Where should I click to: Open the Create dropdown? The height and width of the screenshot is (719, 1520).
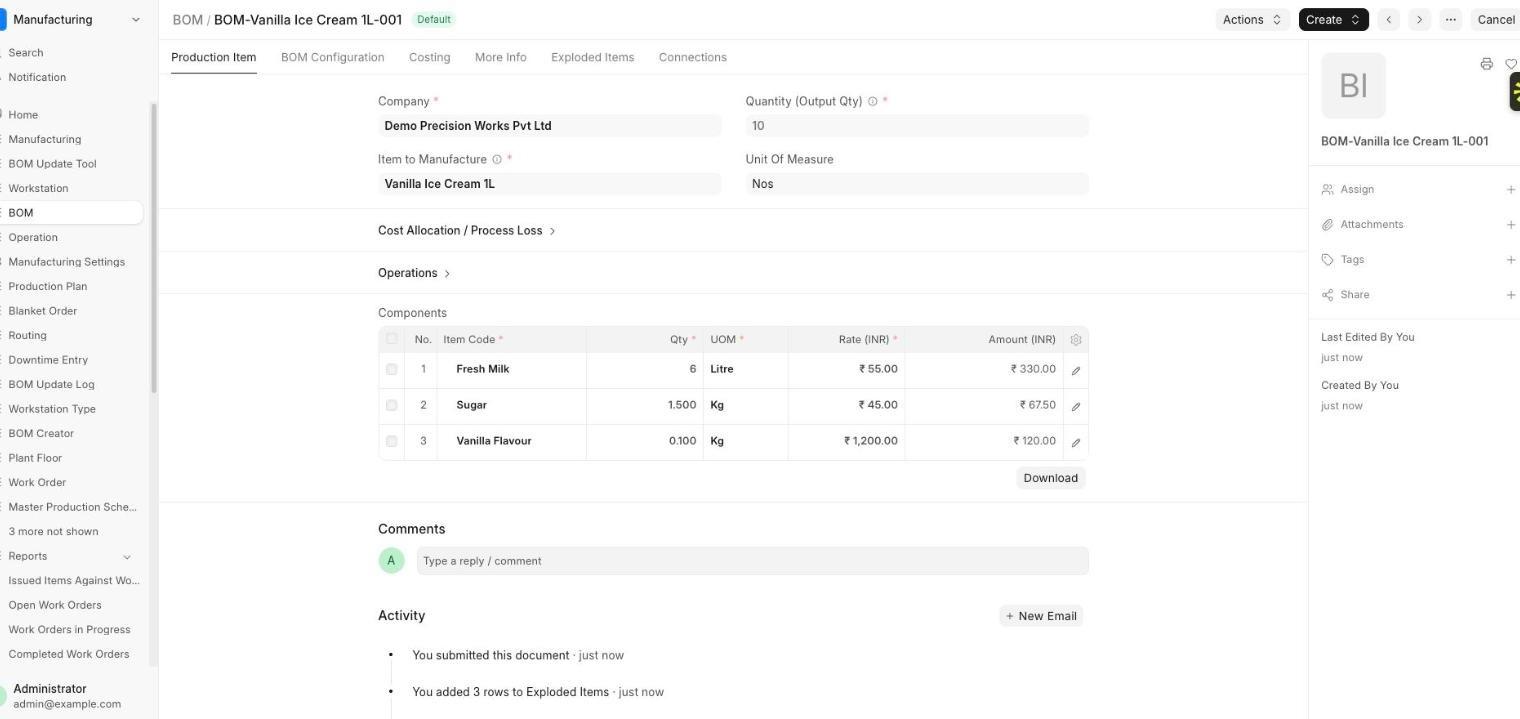(1333, 20)
